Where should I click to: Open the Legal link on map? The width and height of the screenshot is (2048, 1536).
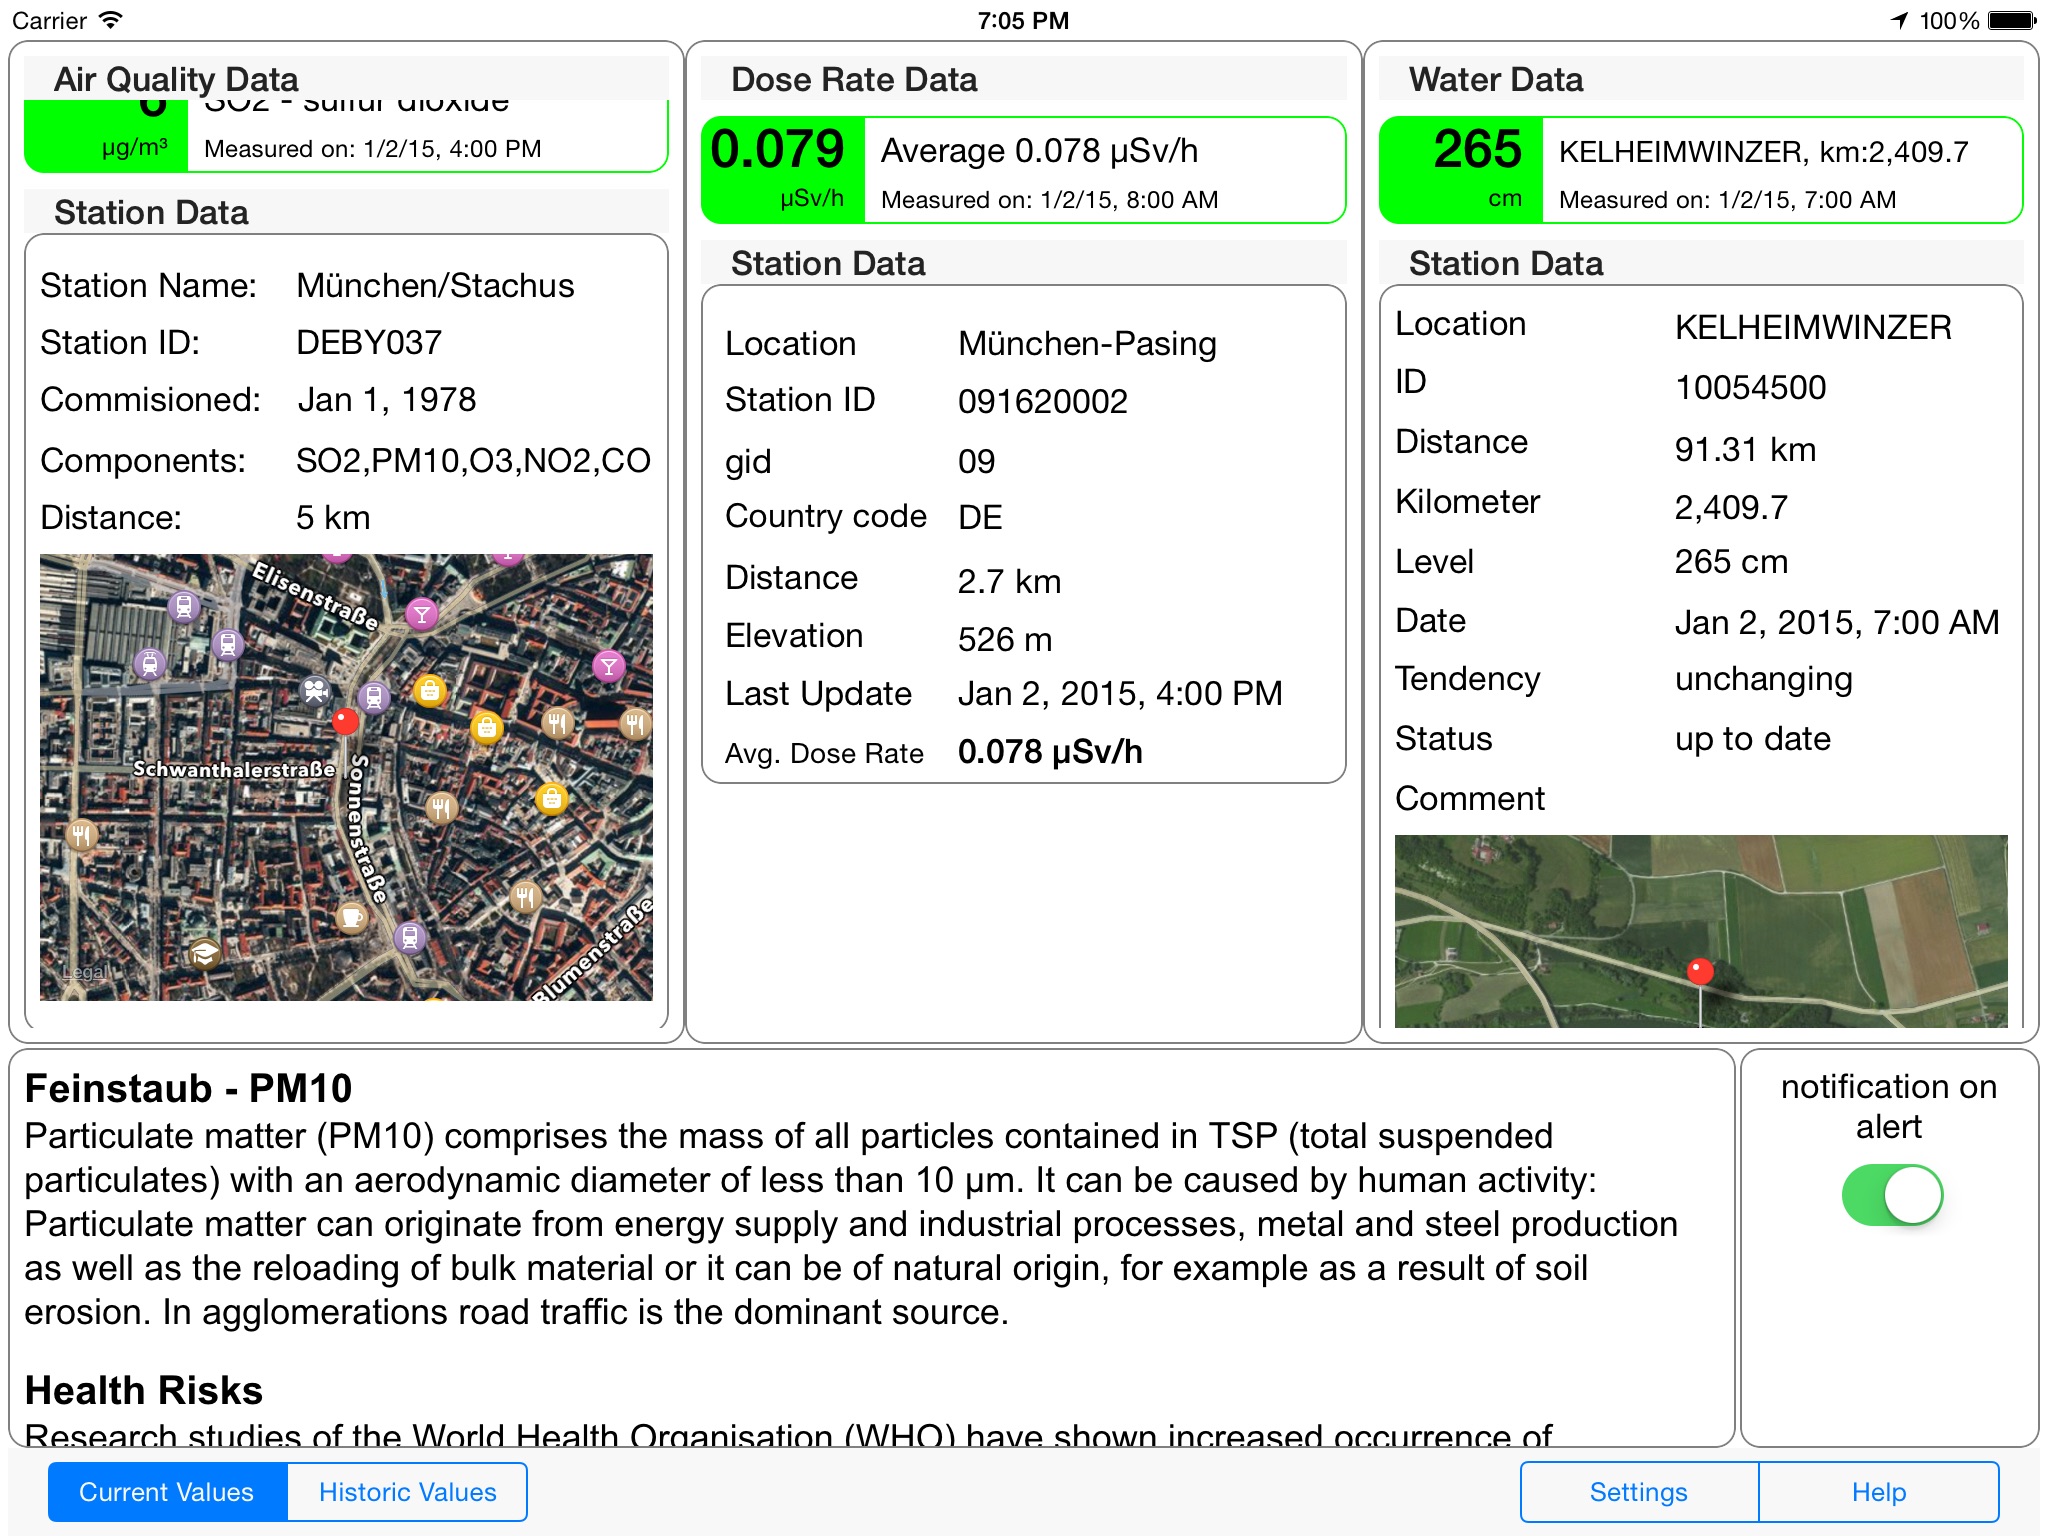pyautogui.click(x=84, y=972)
